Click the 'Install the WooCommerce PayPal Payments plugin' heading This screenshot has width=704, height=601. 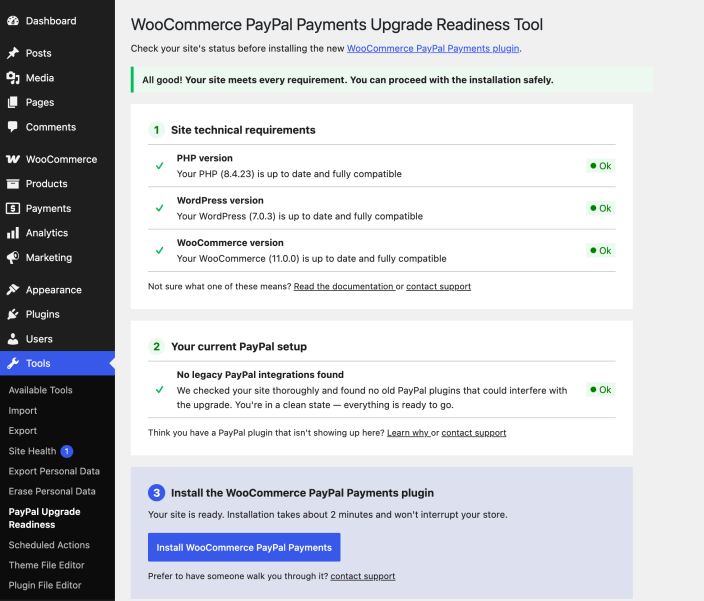point(302,493)
